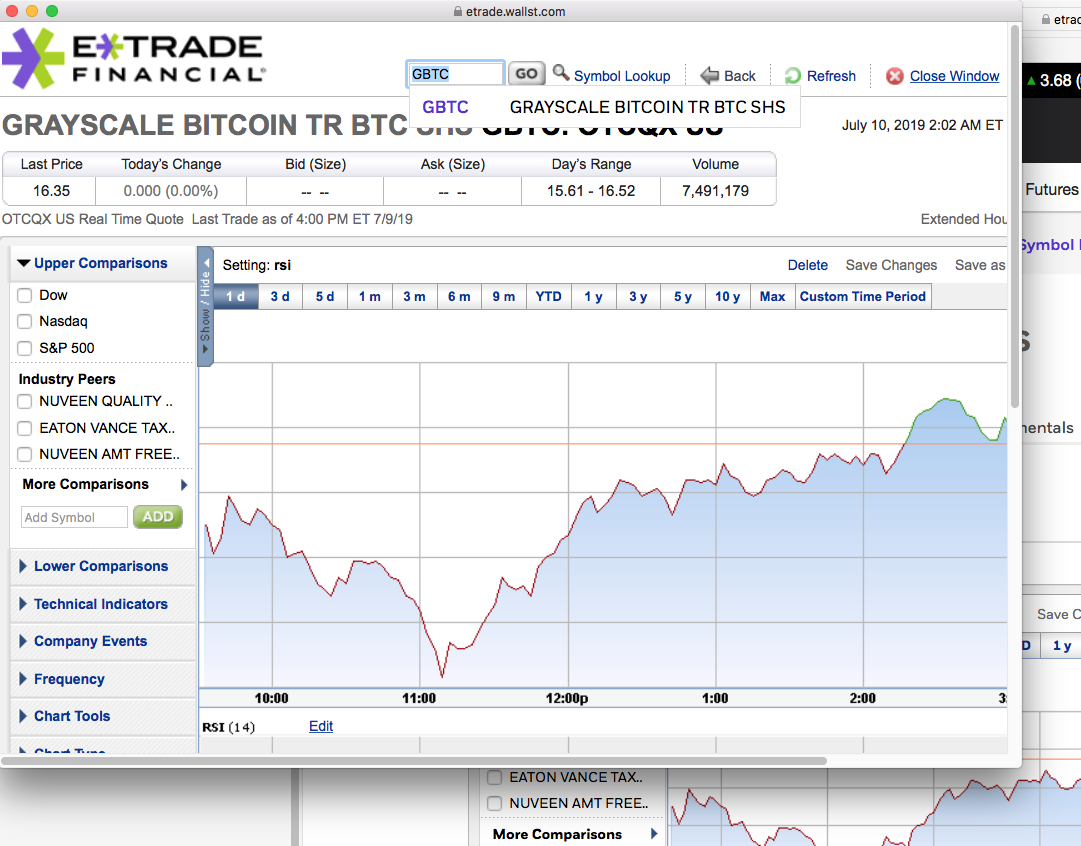1081x846 pixels.
Task: Toggle the Show / Hide sidebar handle
Action: click(205, 306)
